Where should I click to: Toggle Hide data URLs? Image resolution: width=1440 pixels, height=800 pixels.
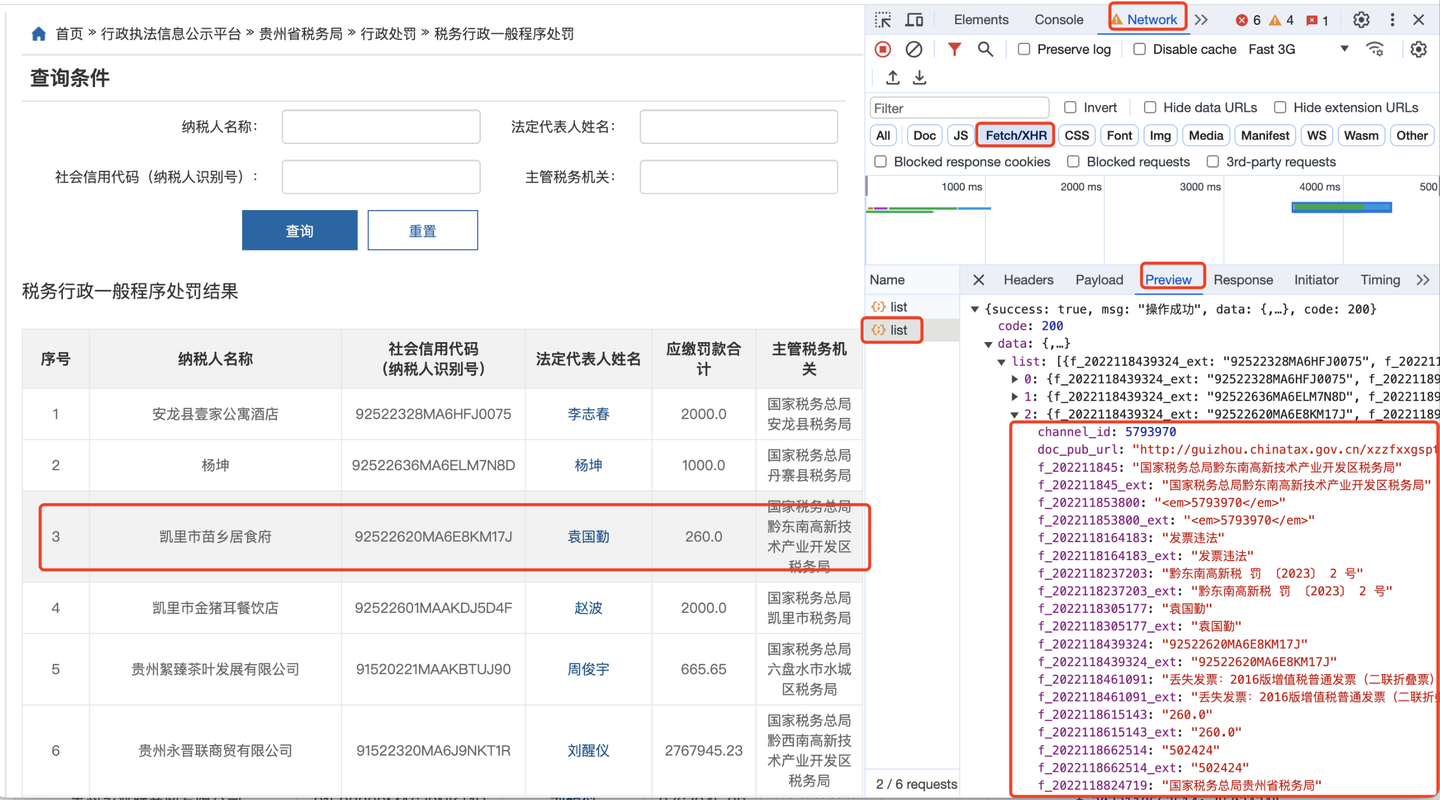click(x=1150, y=107)
